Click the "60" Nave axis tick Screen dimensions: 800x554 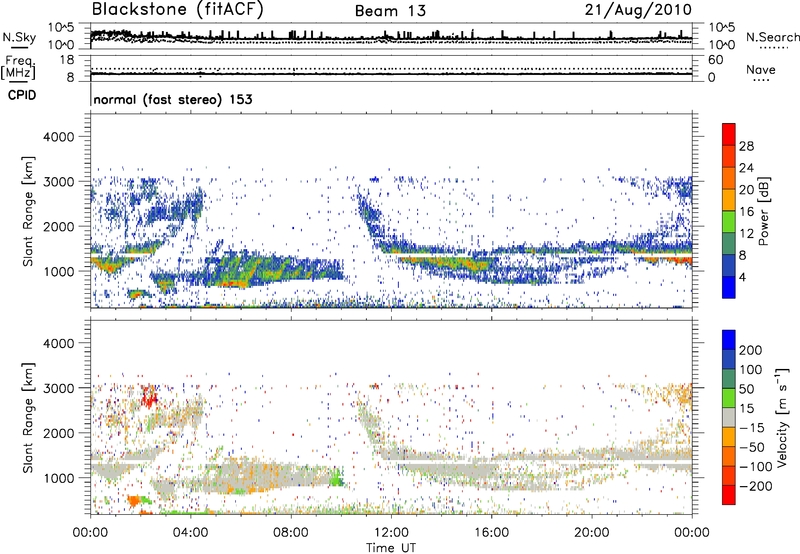tap(716, 60)
